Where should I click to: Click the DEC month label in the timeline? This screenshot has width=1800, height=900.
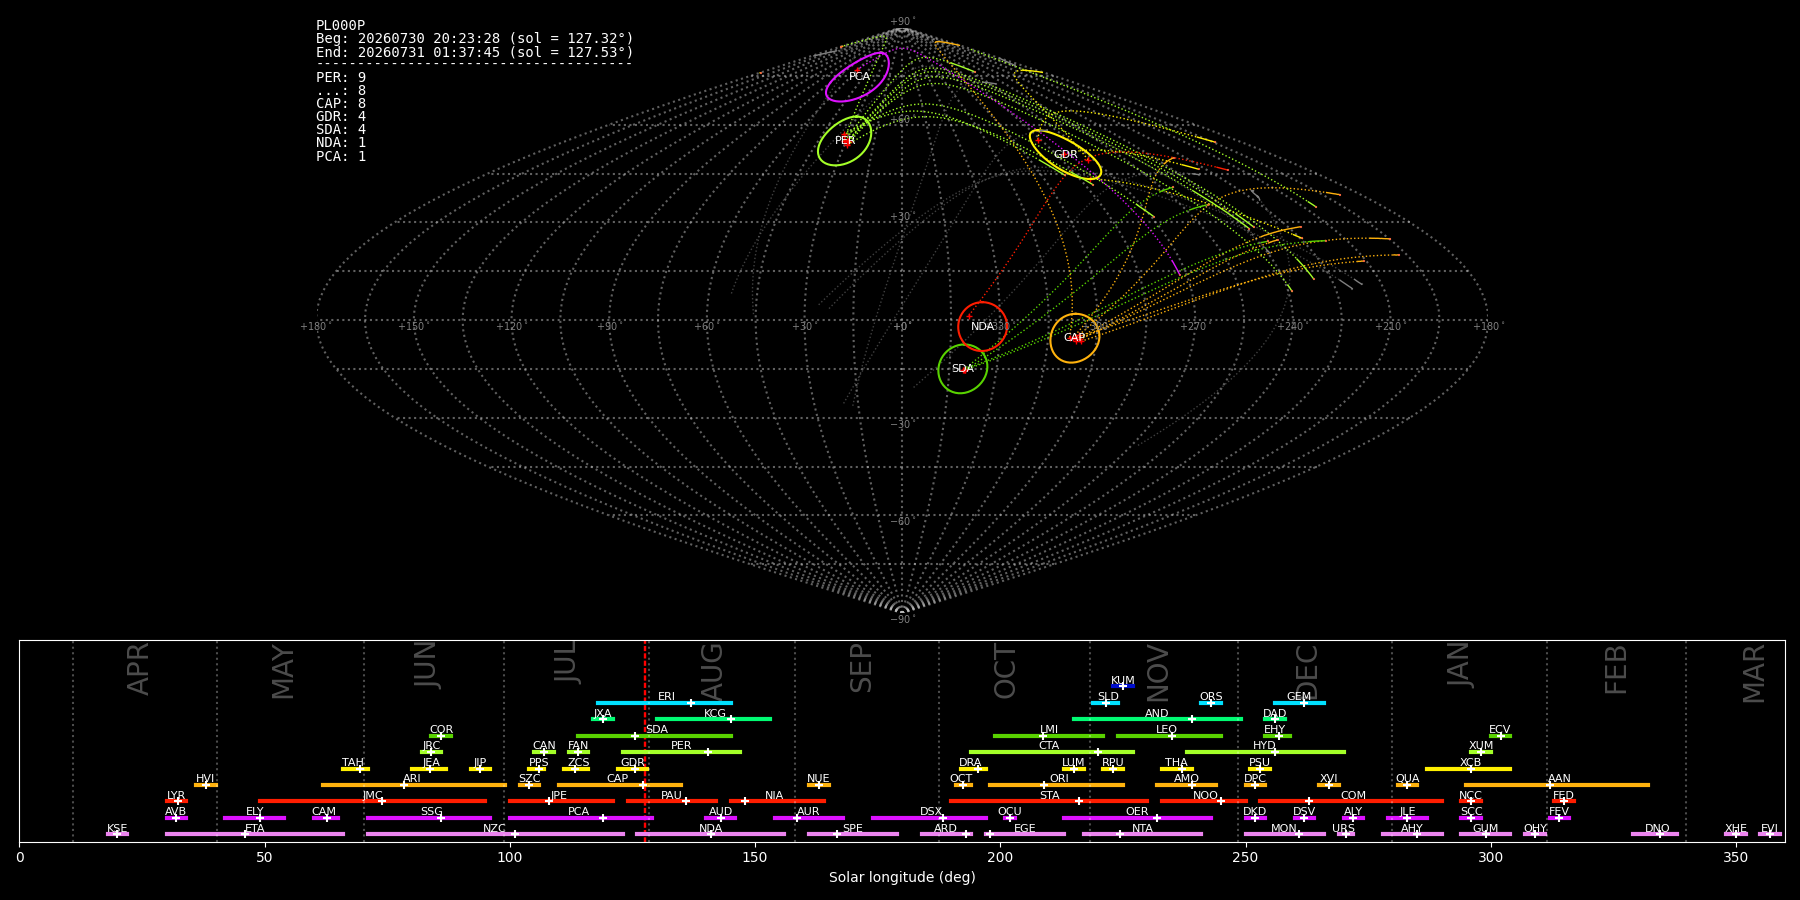coord(1307,672)
